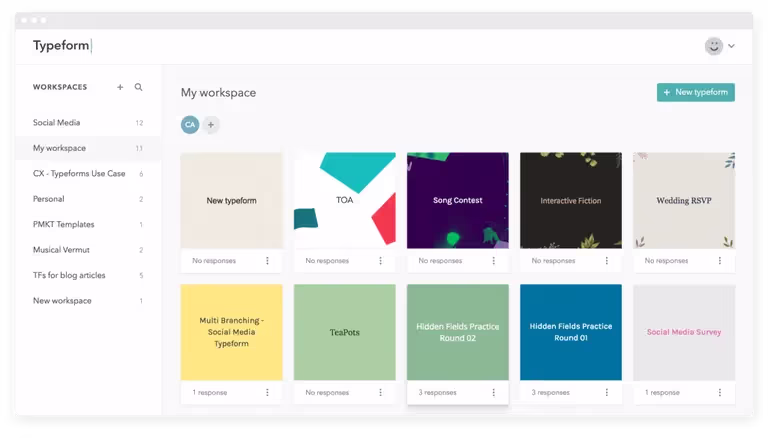
Task: Open the account avatar smiley icon
Action: coord(714,46)
